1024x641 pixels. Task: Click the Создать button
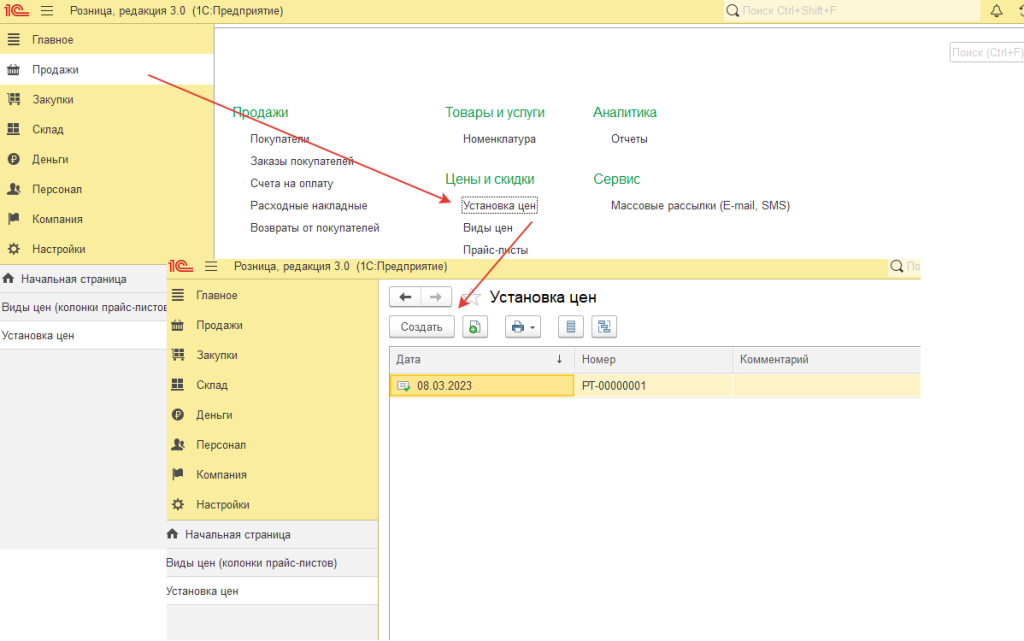pos(421,327)
